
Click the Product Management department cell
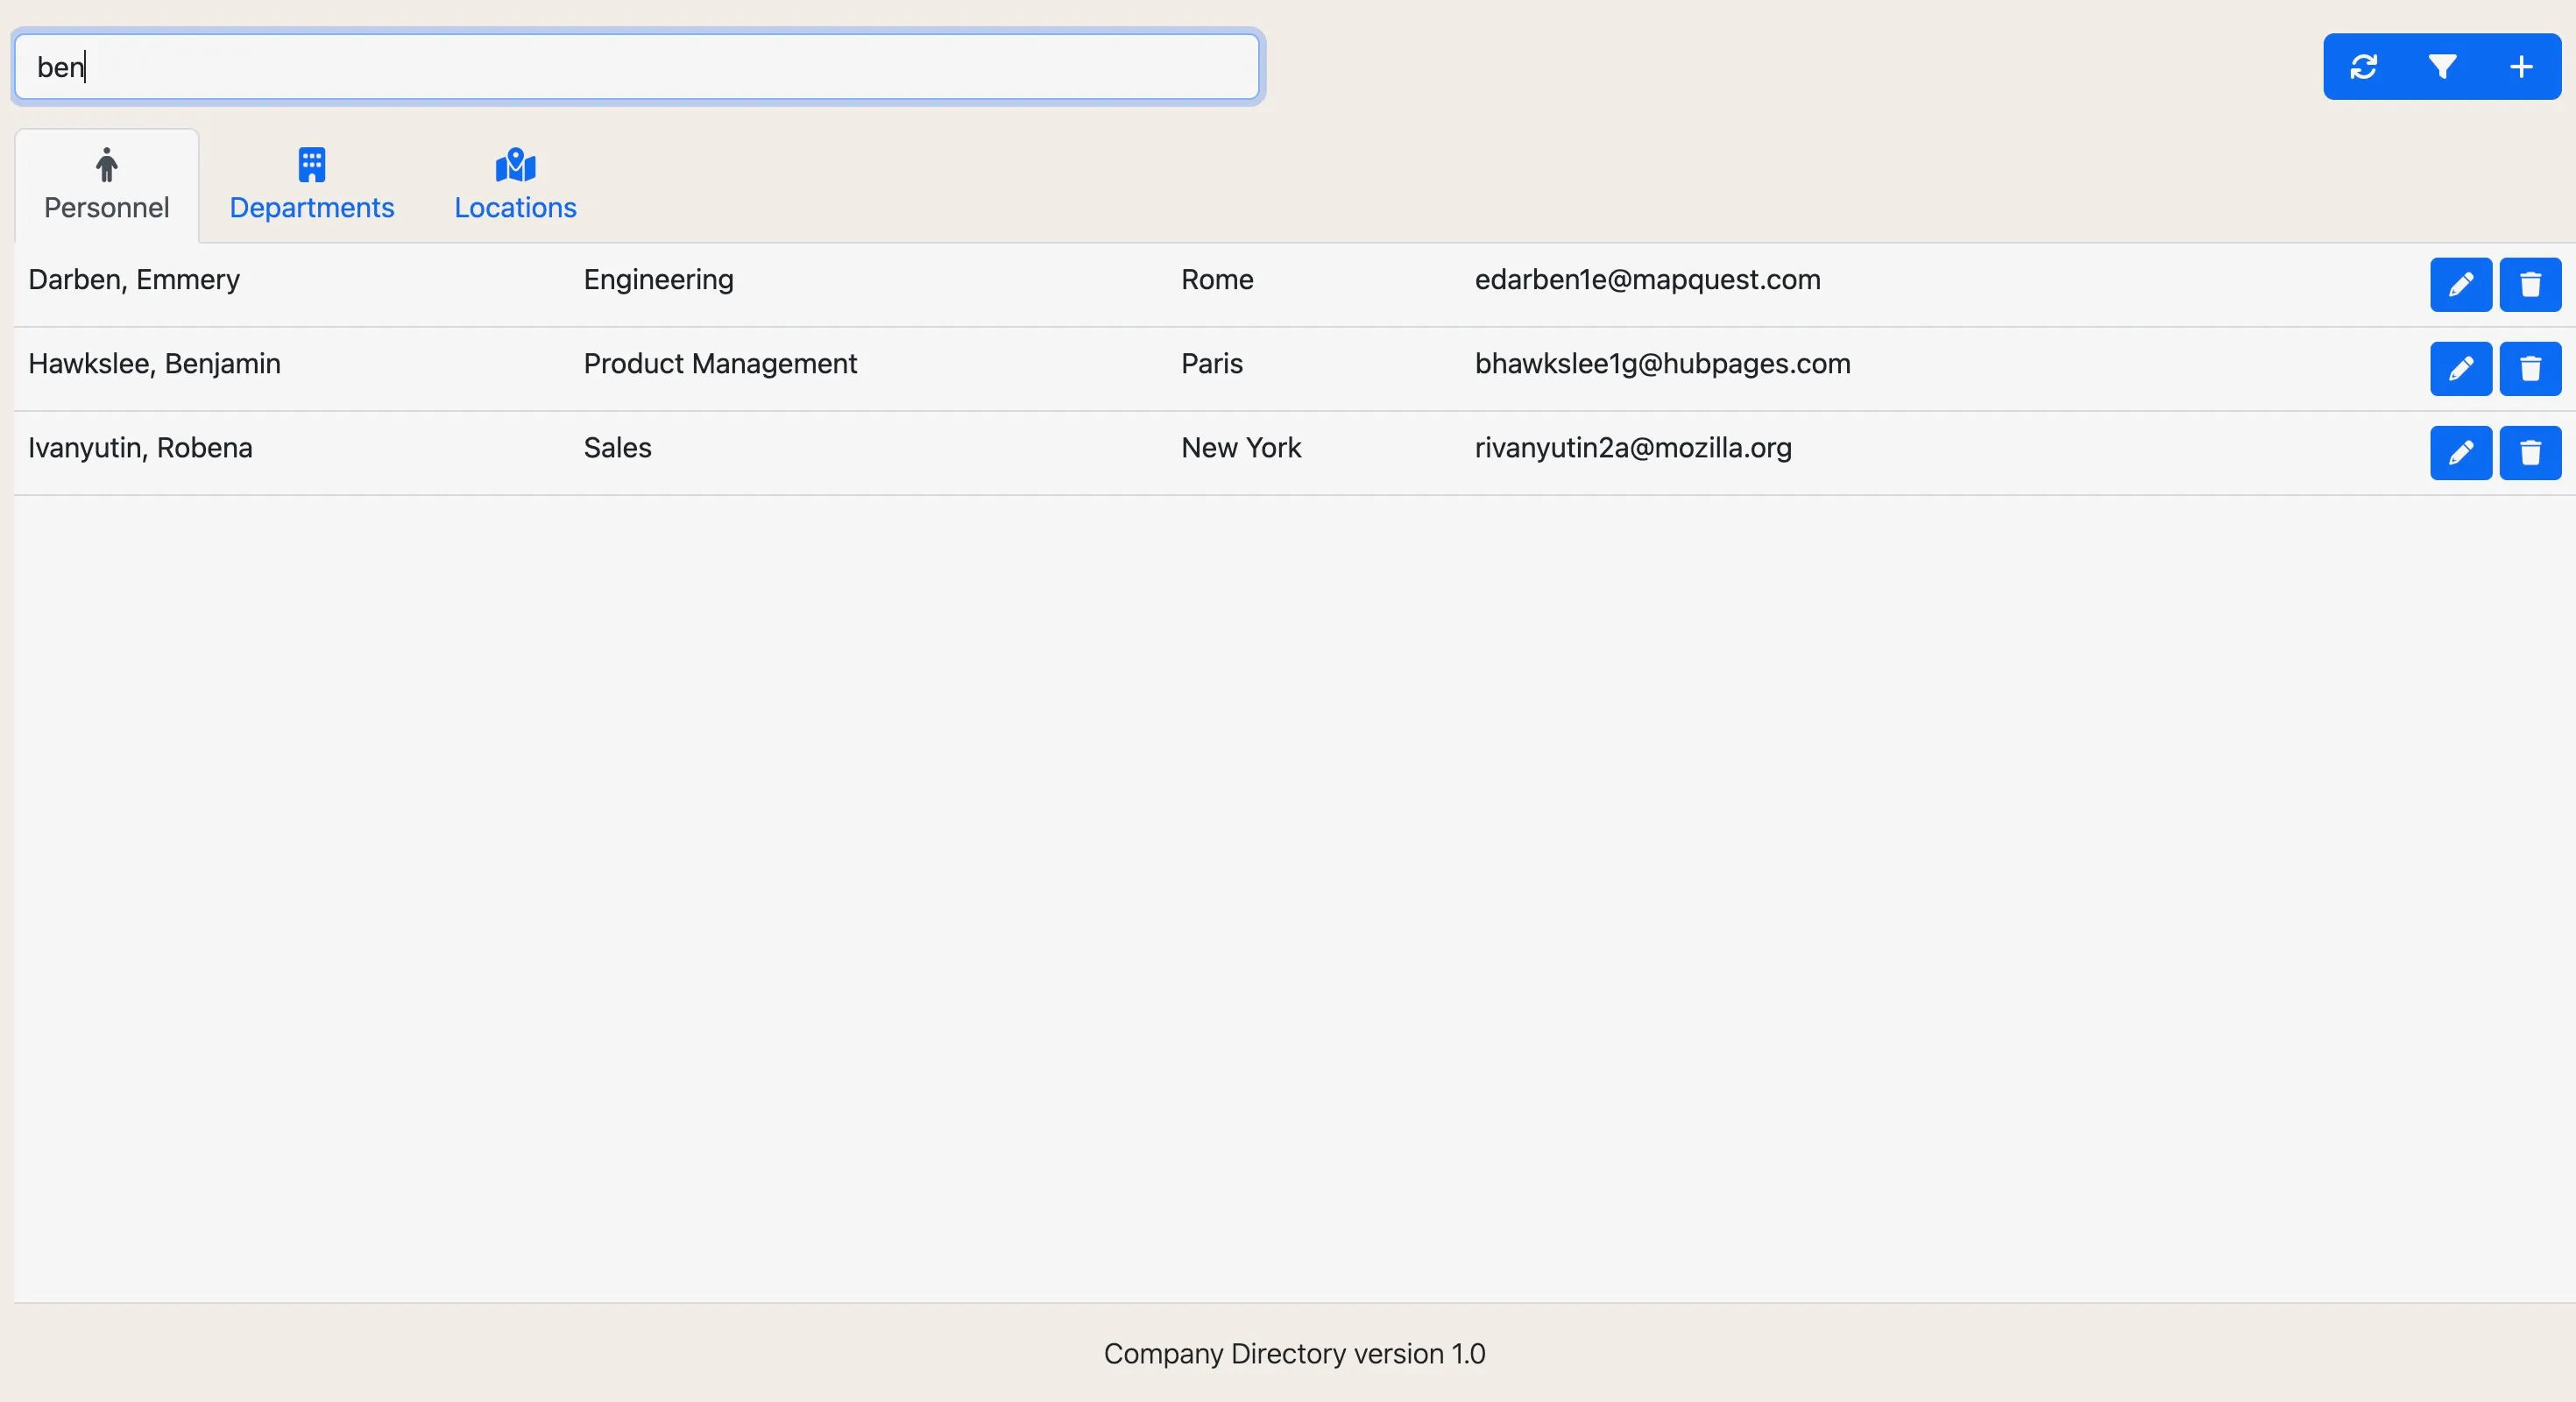click(x=720, y=363)
